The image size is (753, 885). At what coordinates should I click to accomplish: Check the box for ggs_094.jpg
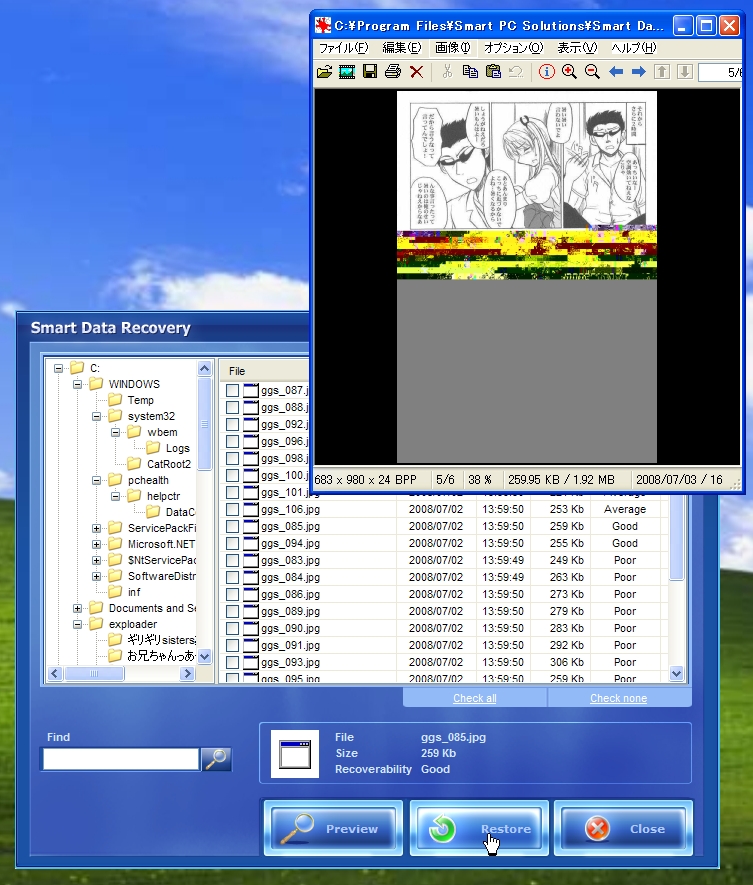(x=233, y=543)
